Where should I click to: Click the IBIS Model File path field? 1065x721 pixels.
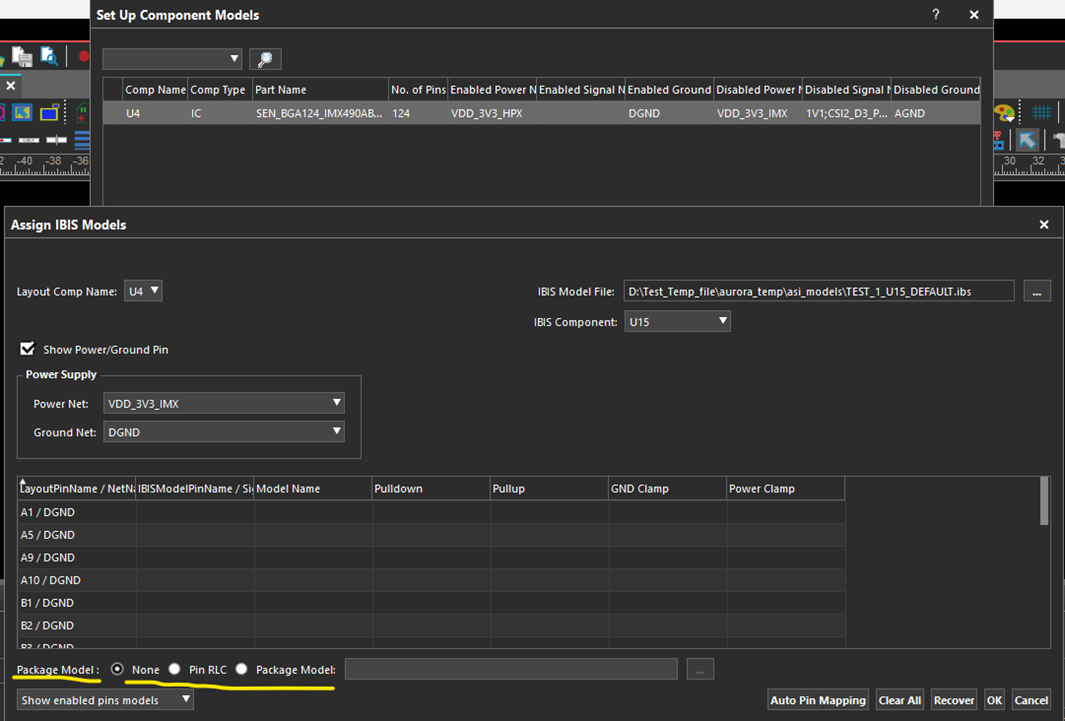point(818,291)
